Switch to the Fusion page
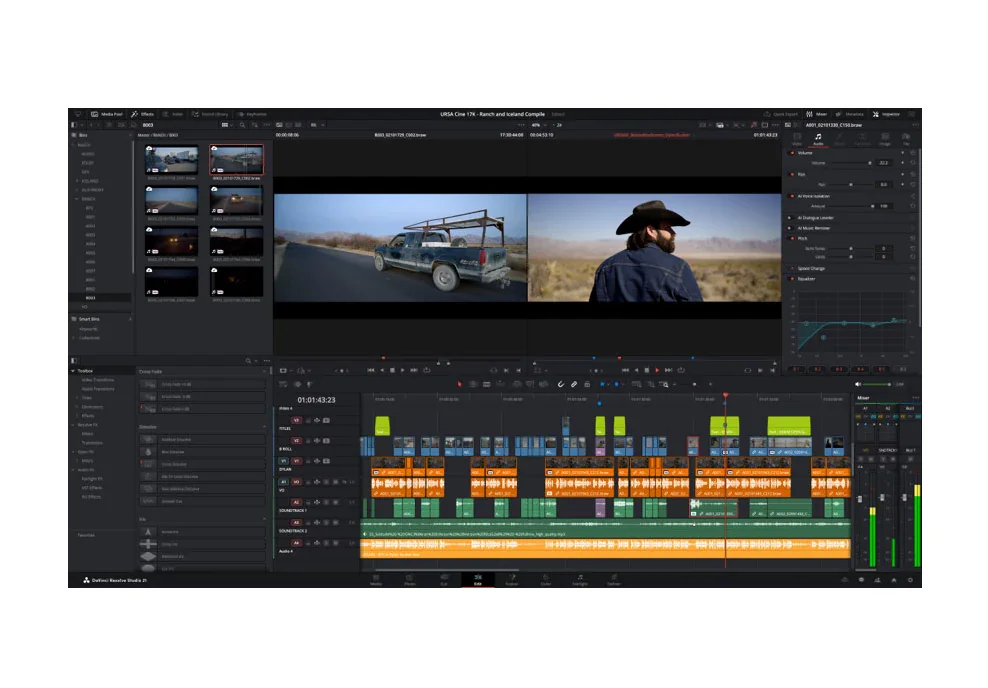The height and width of the screenshot is (688, 988). pos(512,580)
